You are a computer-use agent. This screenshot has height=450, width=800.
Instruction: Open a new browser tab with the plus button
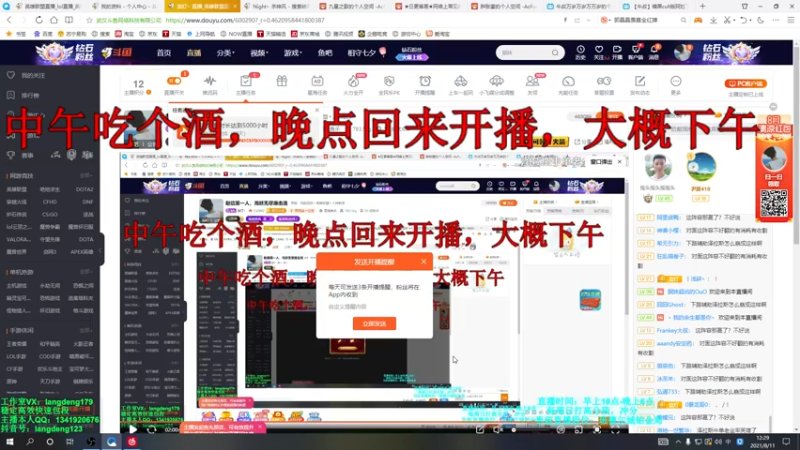click(x=702, y=6)
